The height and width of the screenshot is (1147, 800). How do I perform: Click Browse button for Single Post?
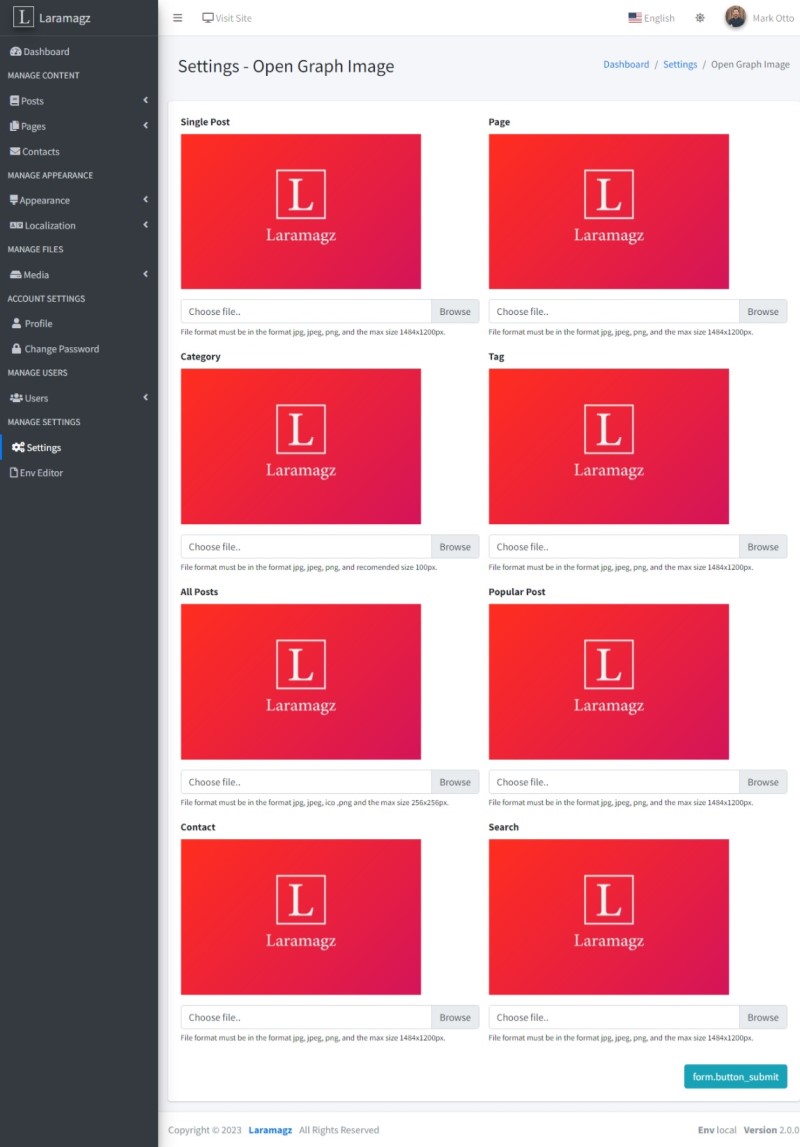click(x=455, y=312)
